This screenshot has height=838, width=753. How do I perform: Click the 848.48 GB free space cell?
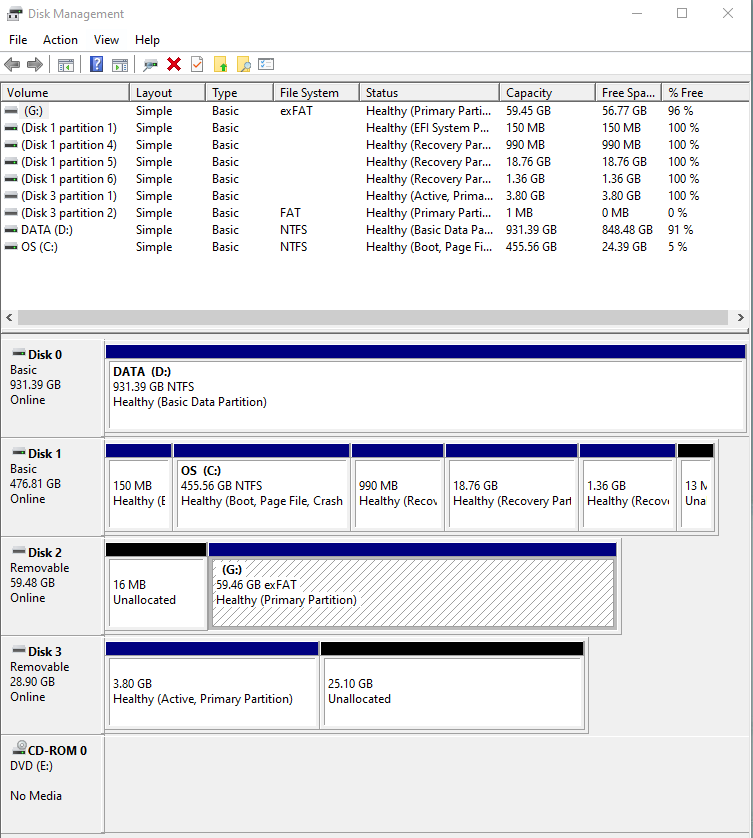(627, 230)
